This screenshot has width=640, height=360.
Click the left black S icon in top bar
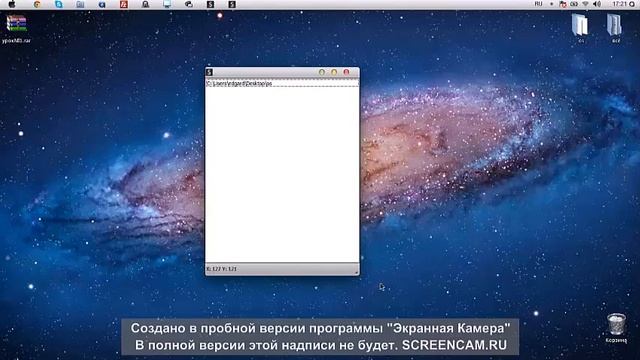pyautogui.click(x=210, y=4)
